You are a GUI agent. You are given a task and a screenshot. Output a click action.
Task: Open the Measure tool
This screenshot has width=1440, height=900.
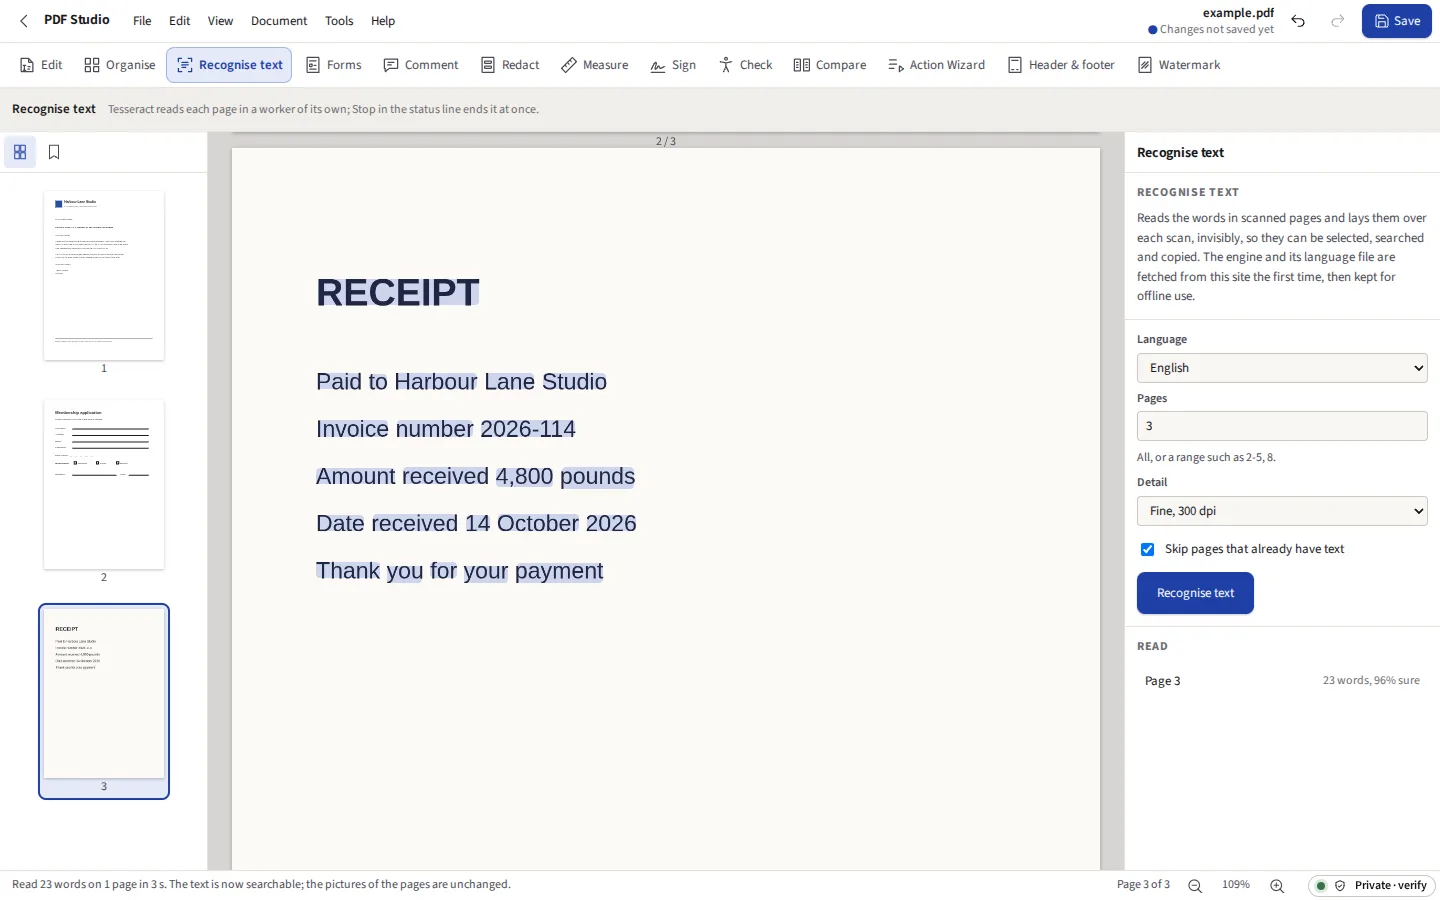click(595, 65)
